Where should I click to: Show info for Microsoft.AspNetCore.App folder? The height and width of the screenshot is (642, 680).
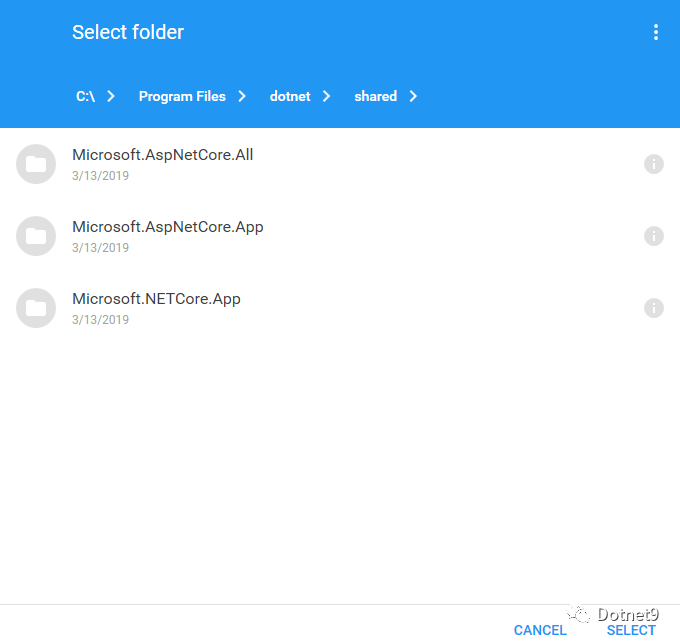654,236
